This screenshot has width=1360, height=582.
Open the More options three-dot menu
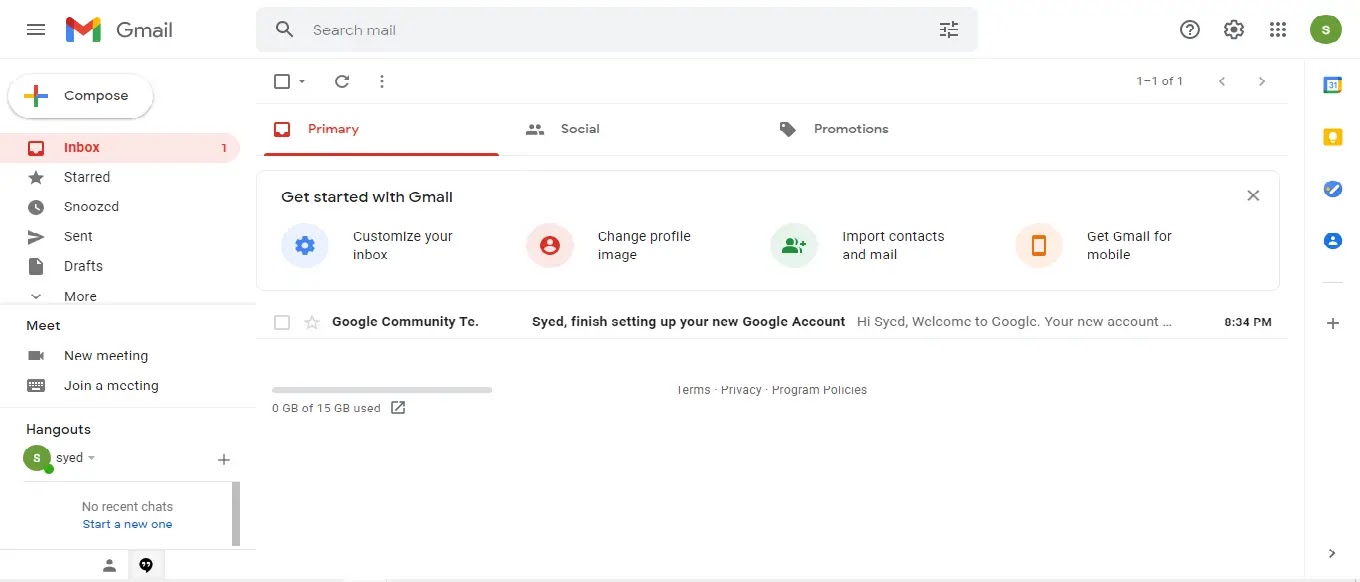pos(382,81)
